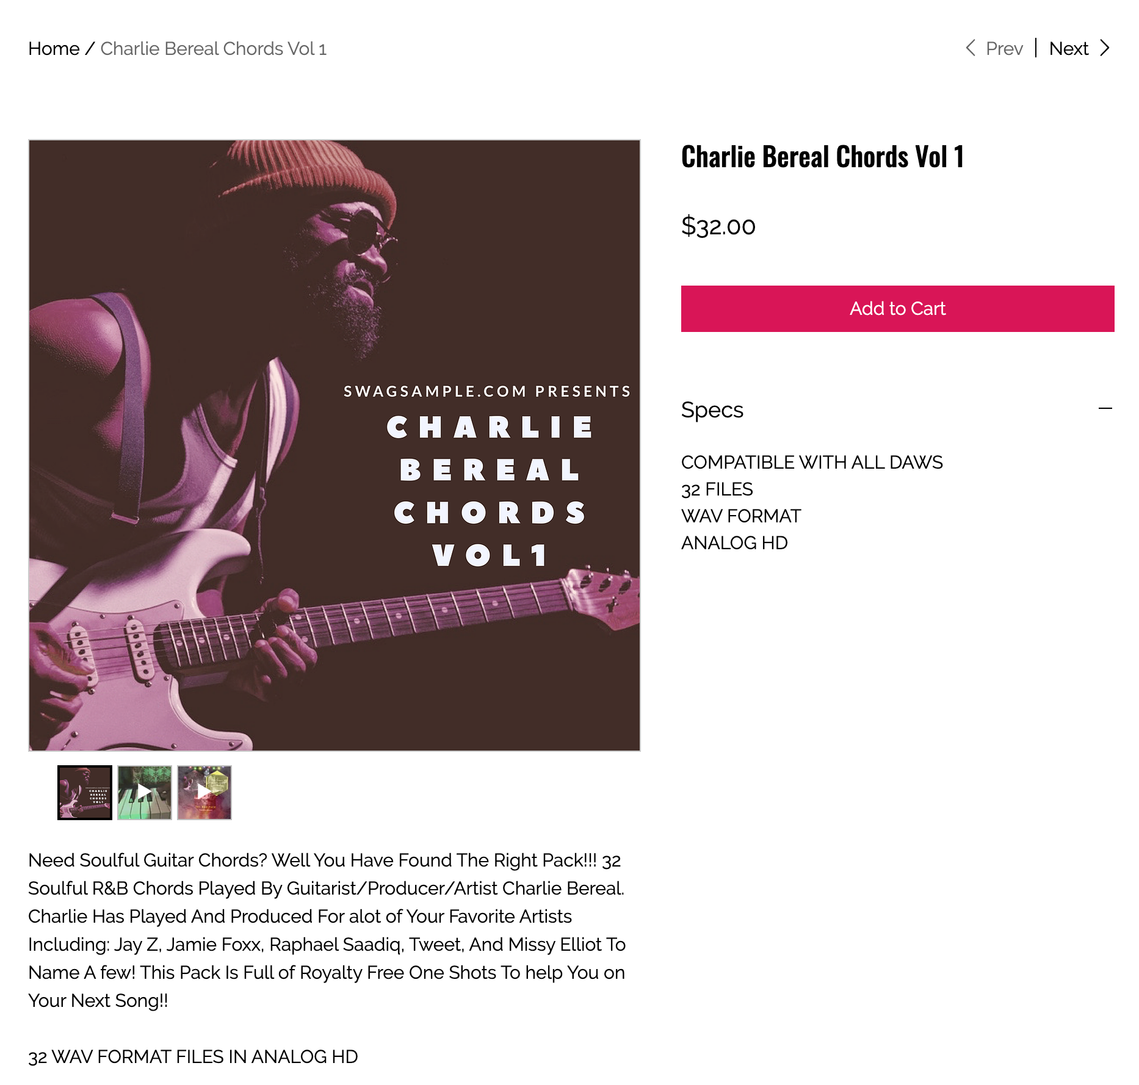This screenshot has height=1085, width=1139.
Task: Select the album cover thumbnail
Action: pos(85,792)
